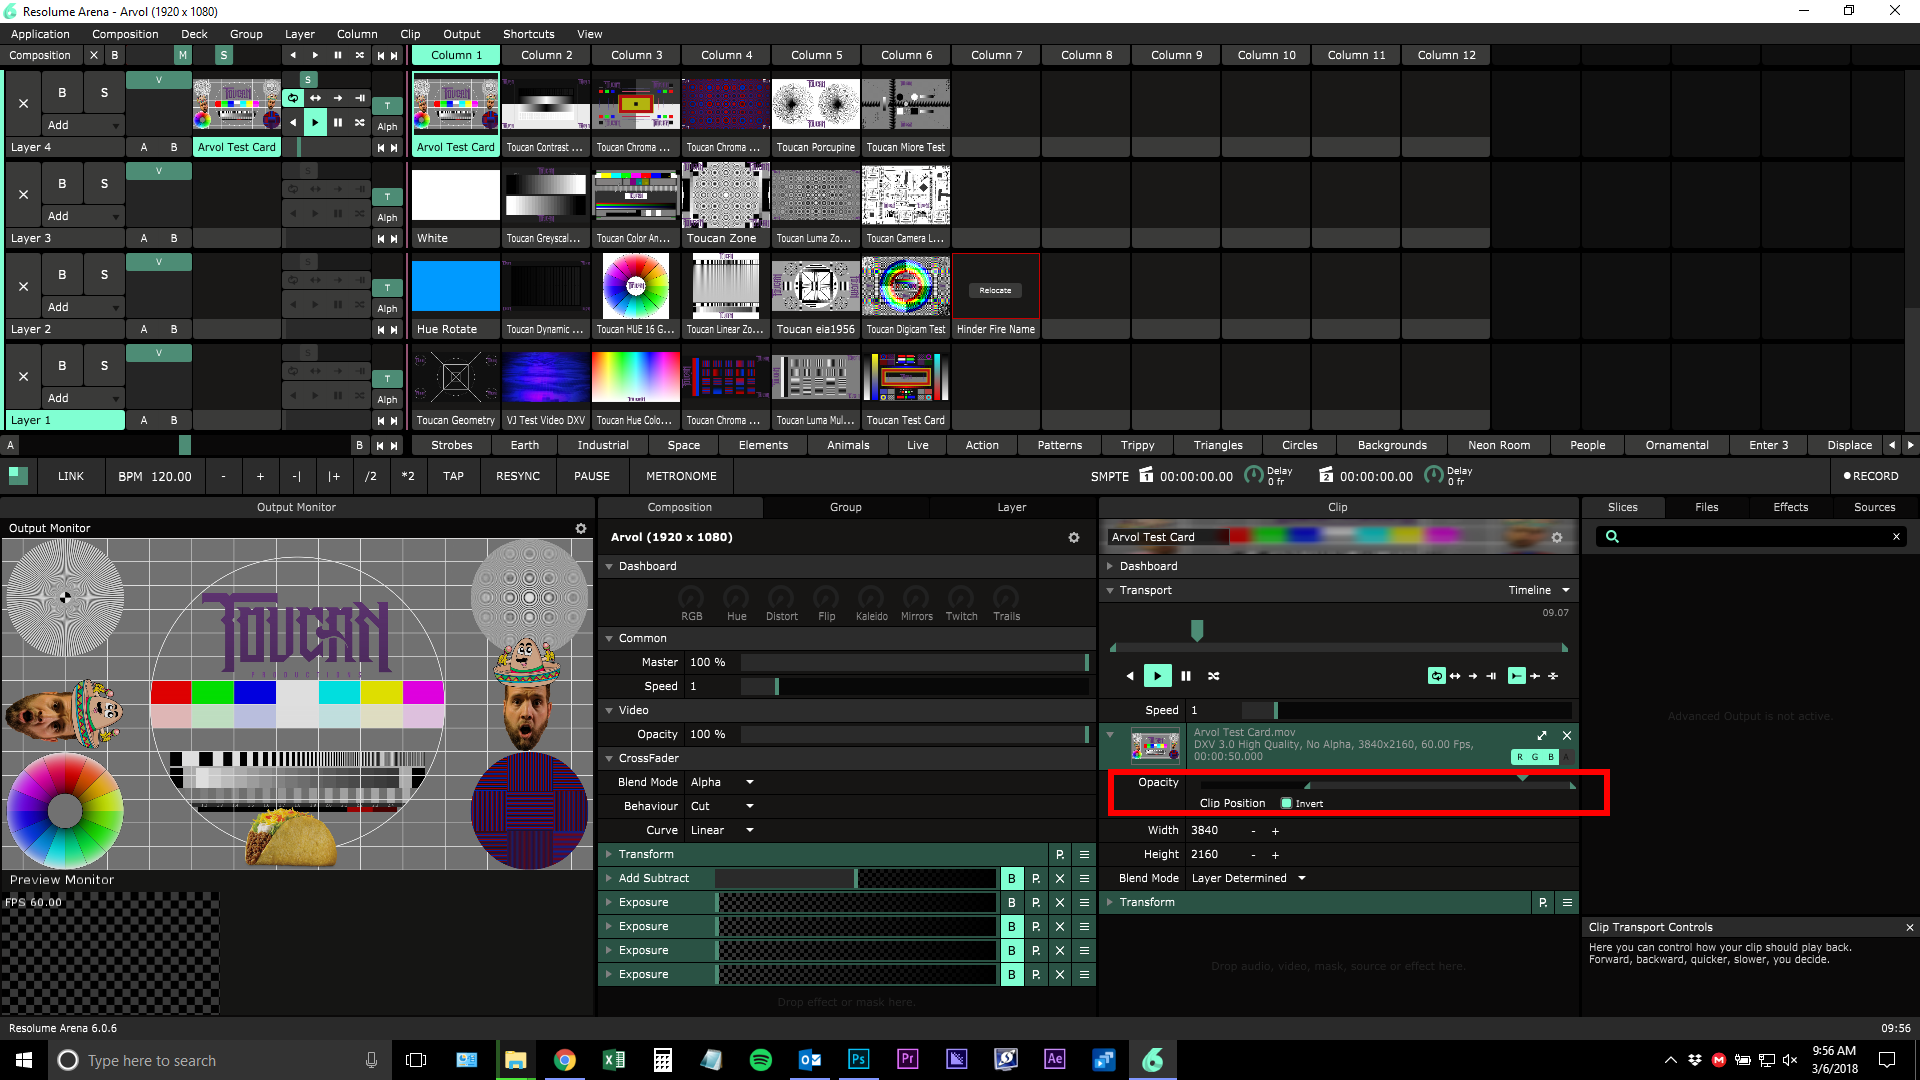Viewport: 1920px width, 1080px height.
Task: Toggle the clip green G channel button
Action: 1535,757
